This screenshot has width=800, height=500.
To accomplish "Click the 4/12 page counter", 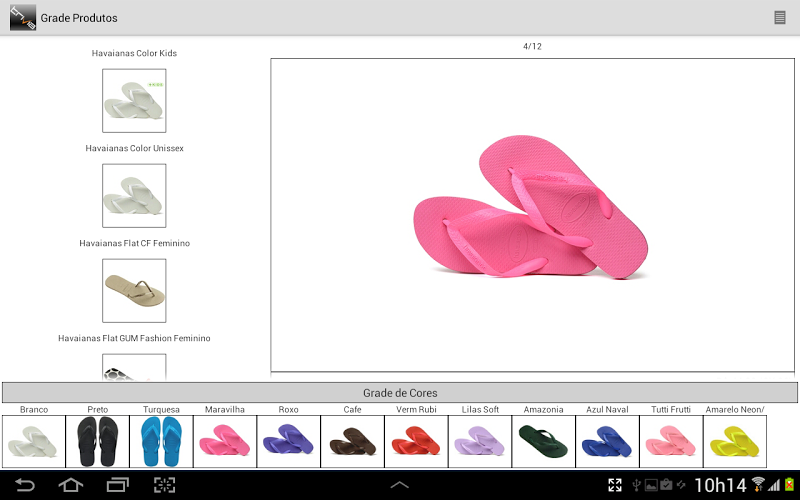I will point(532,46).
